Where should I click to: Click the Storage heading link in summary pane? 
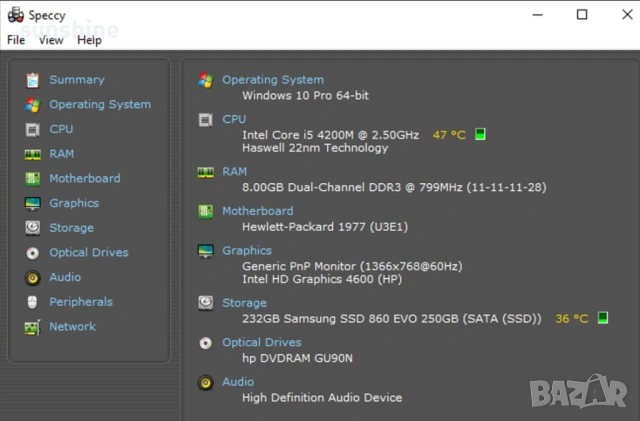pyautogui.click(x=244, y=303)
